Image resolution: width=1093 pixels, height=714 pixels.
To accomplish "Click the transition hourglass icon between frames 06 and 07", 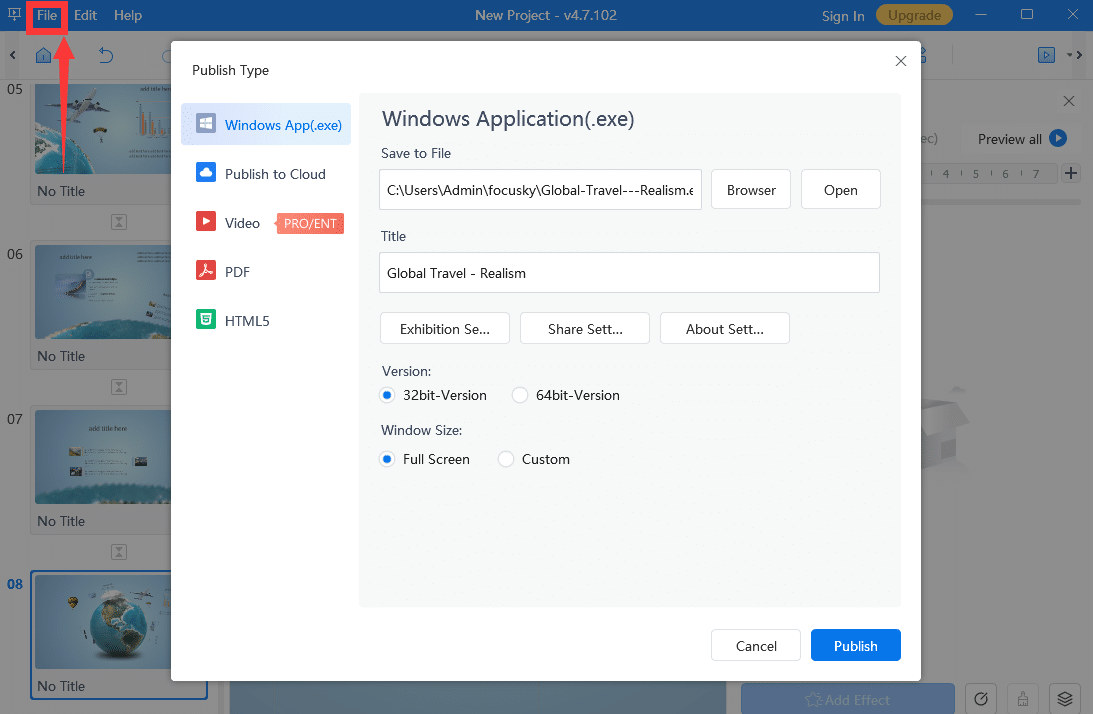I will (119, 386).
